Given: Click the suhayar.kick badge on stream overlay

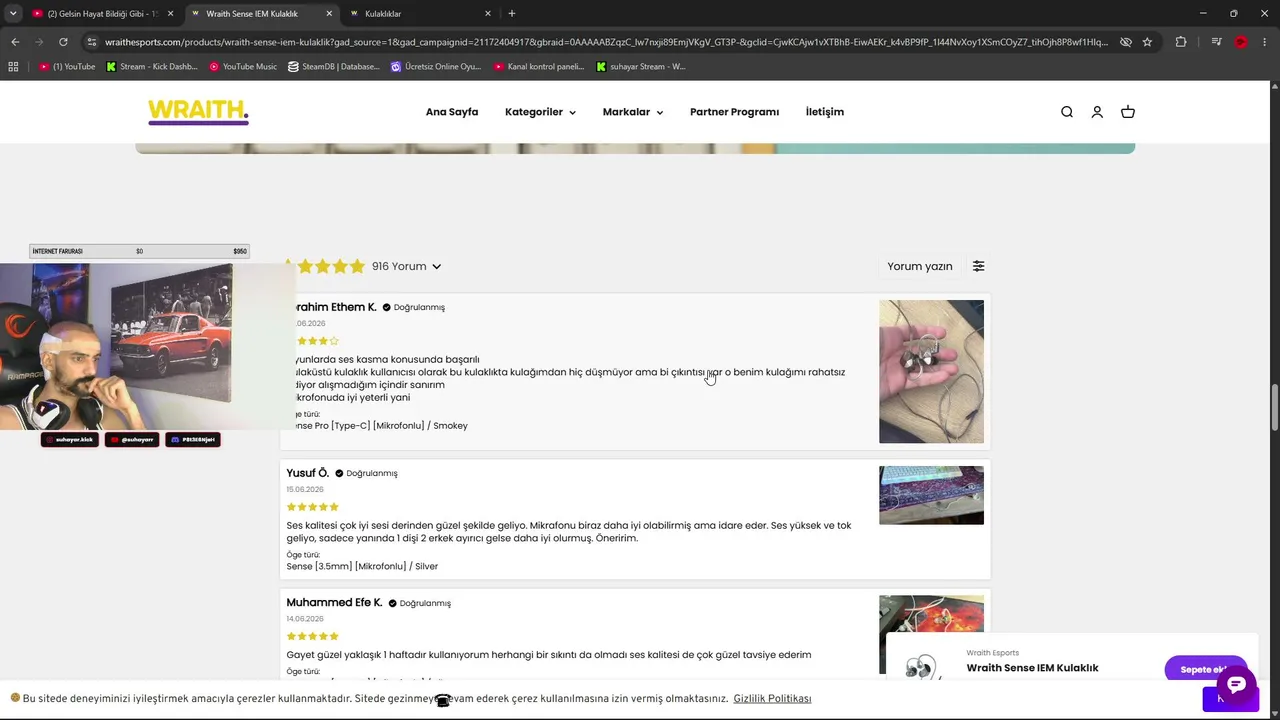Looking at the screenshot, I should point(70,439).
